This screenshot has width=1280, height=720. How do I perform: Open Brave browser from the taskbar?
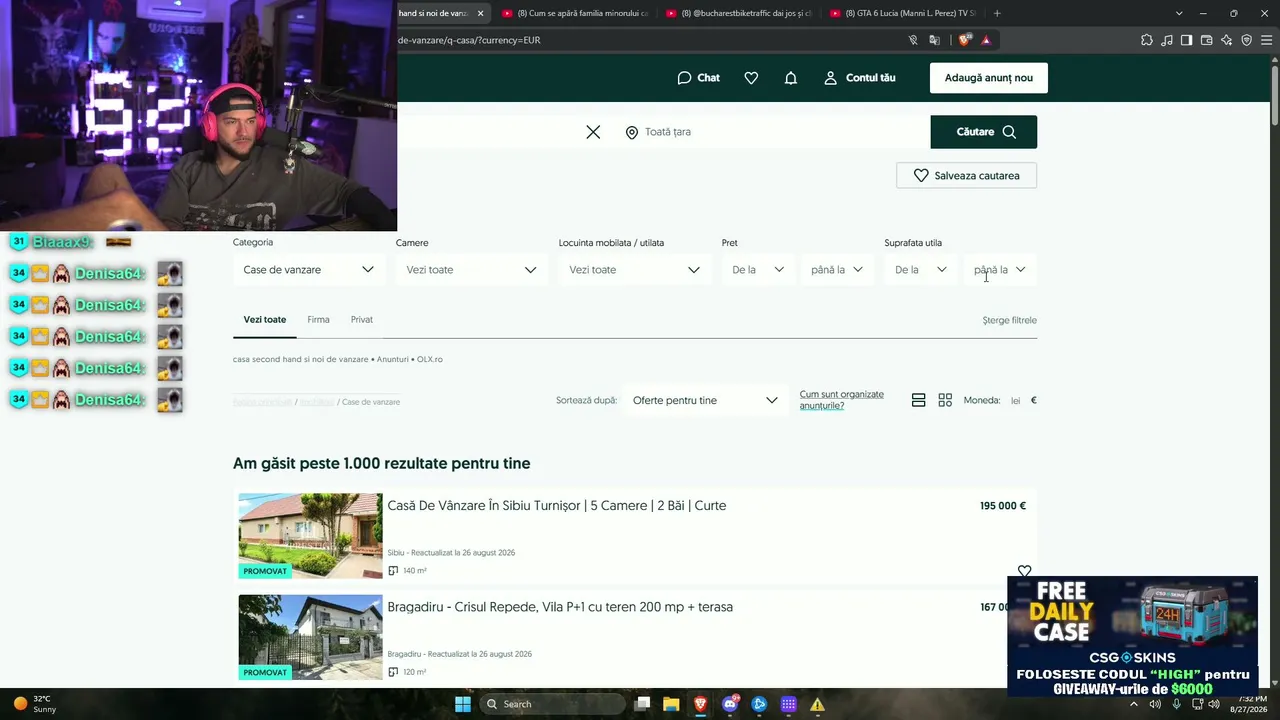700,704
